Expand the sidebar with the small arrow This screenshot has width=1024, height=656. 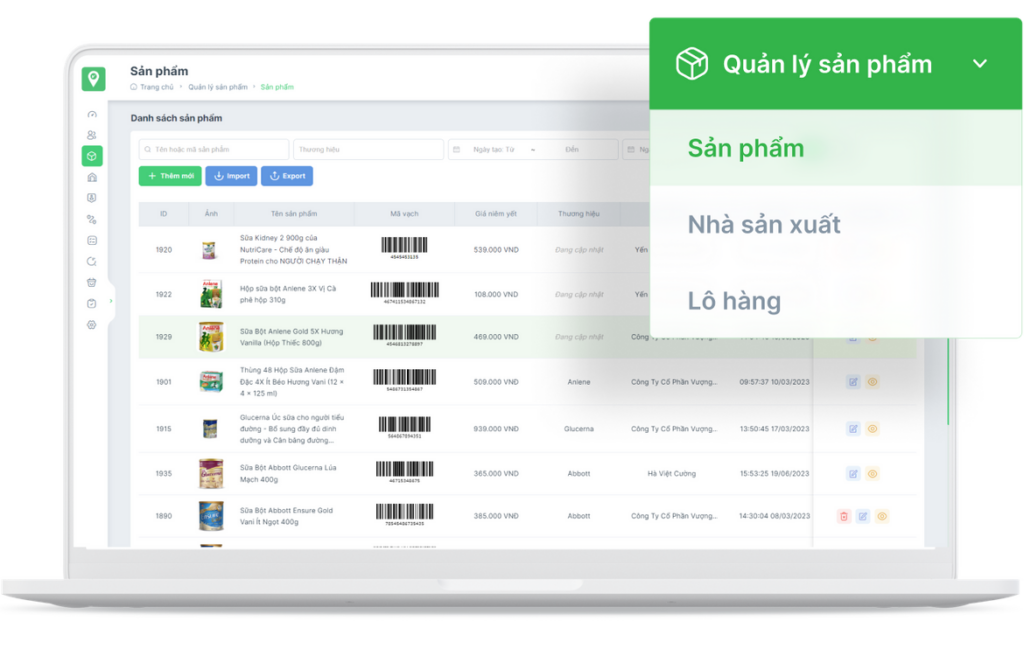point(111,300)
